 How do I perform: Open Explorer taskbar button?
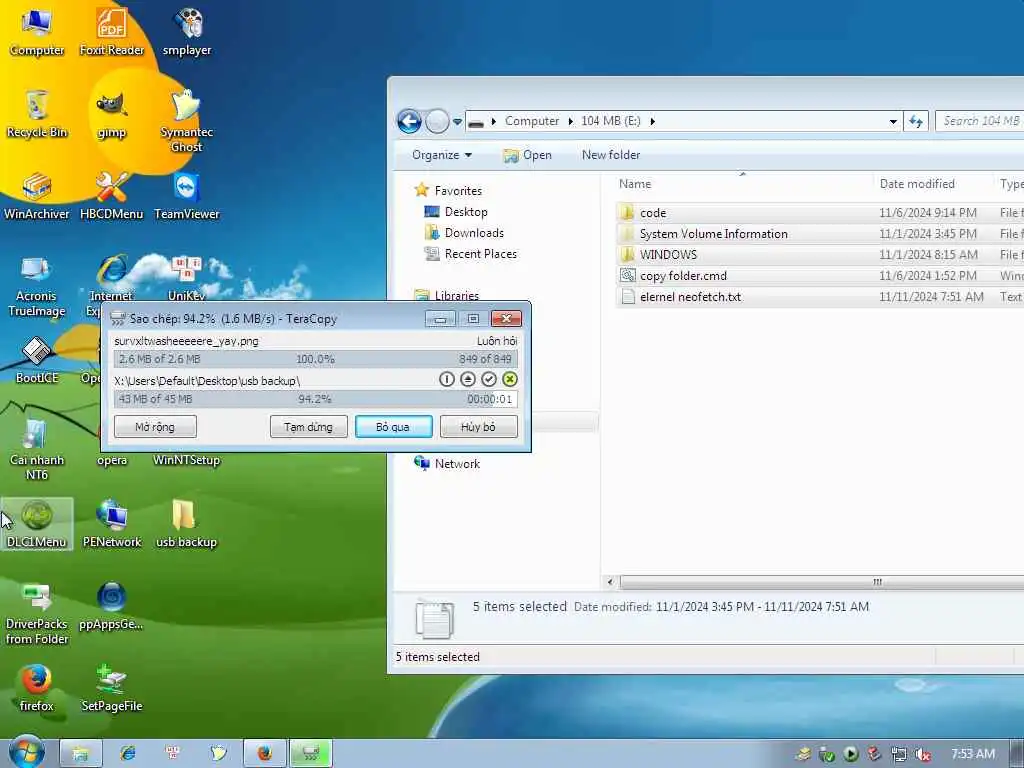coord(80,754)
